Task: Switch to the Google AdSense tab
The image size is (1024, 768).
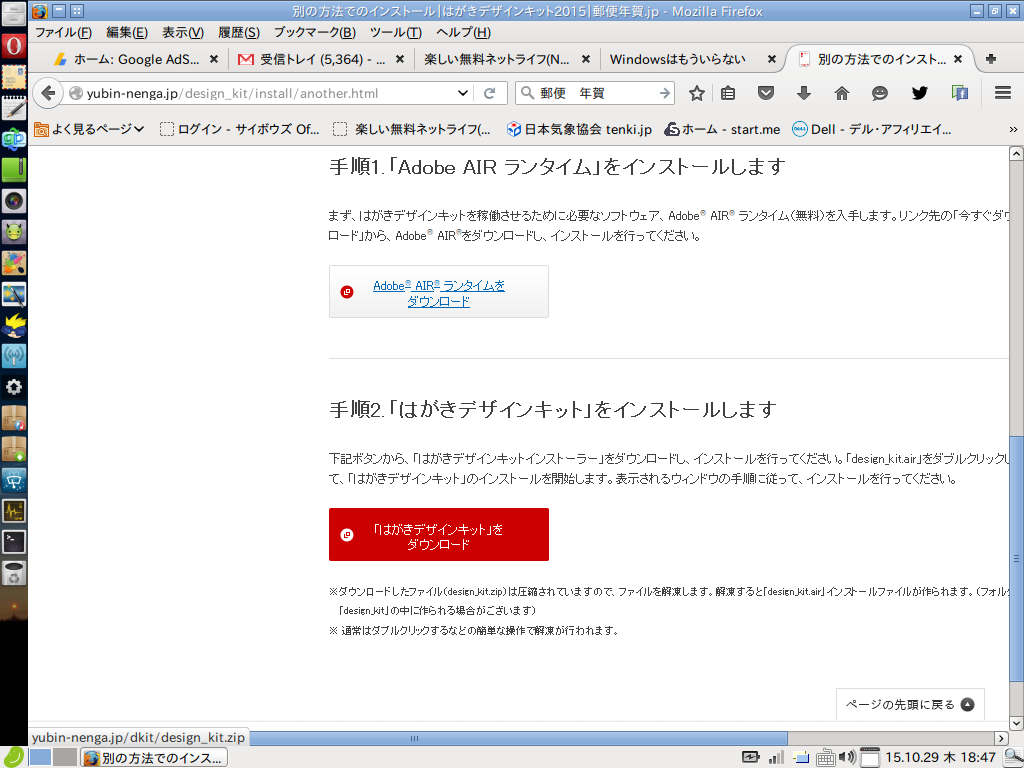Action: point(136,59)
